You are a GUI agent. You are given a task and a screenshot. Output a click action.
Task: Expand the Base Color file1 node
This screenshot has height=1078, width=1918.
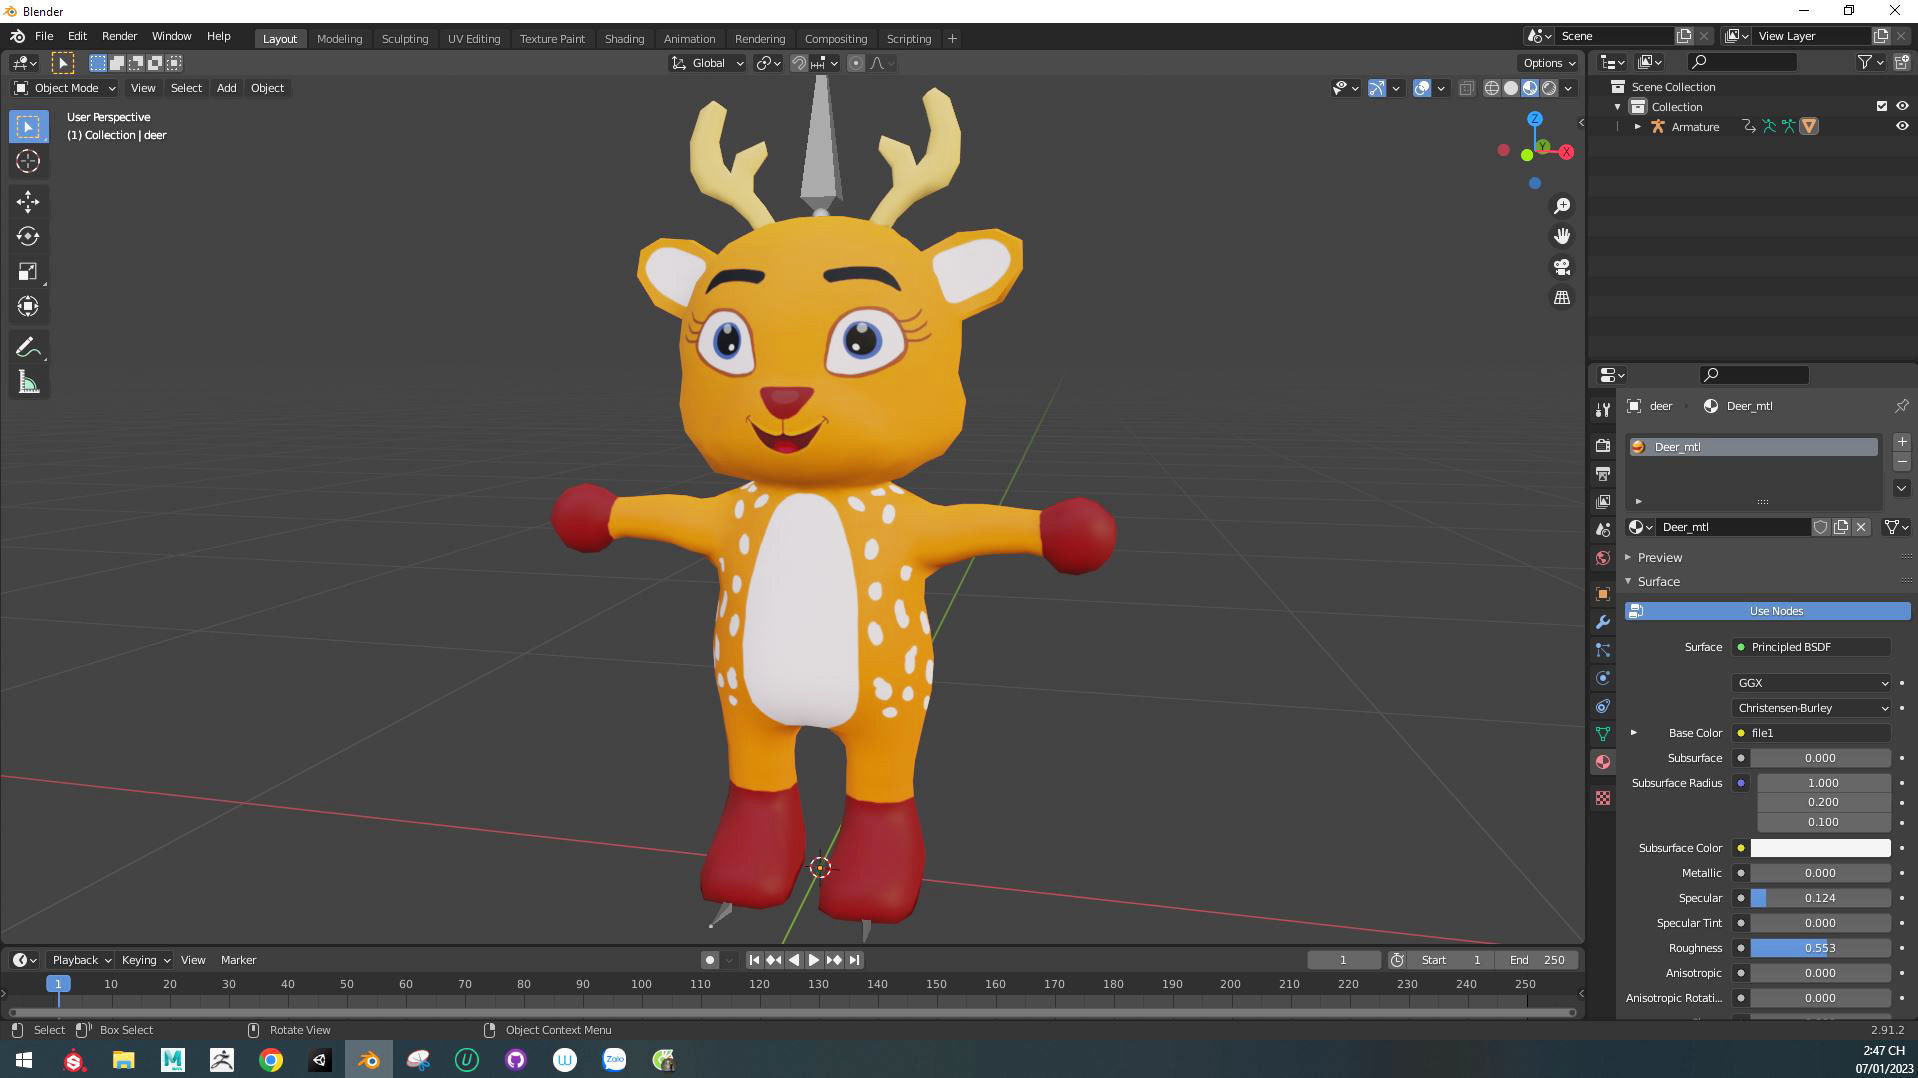tap(1634, 733)
